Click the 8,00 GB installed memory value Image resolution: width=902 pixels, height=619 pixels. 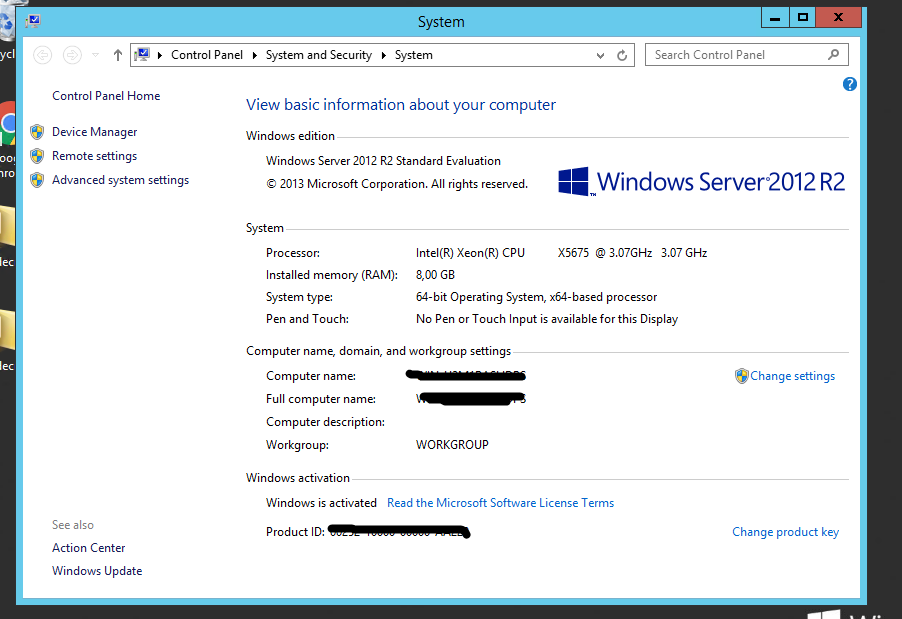[435, 275]
